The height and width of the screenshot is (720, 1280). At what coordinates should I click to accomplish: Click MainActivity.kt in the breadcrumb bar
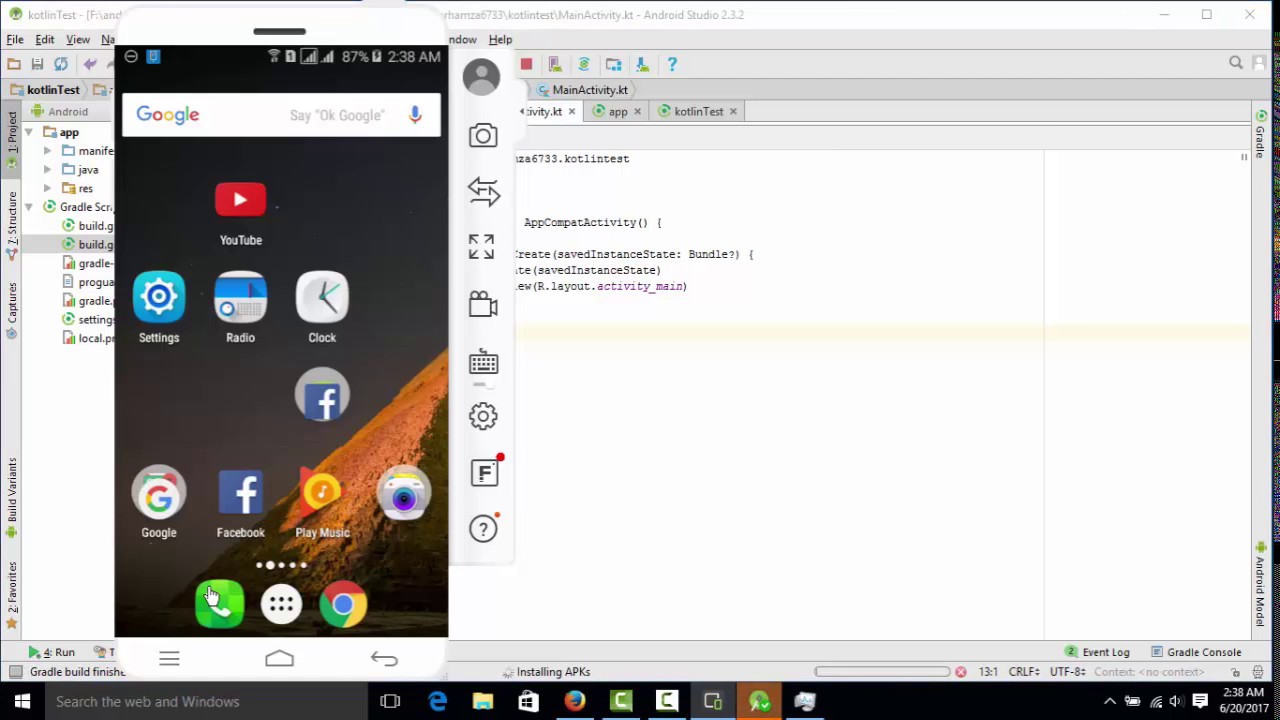click(x=582, y=90)
